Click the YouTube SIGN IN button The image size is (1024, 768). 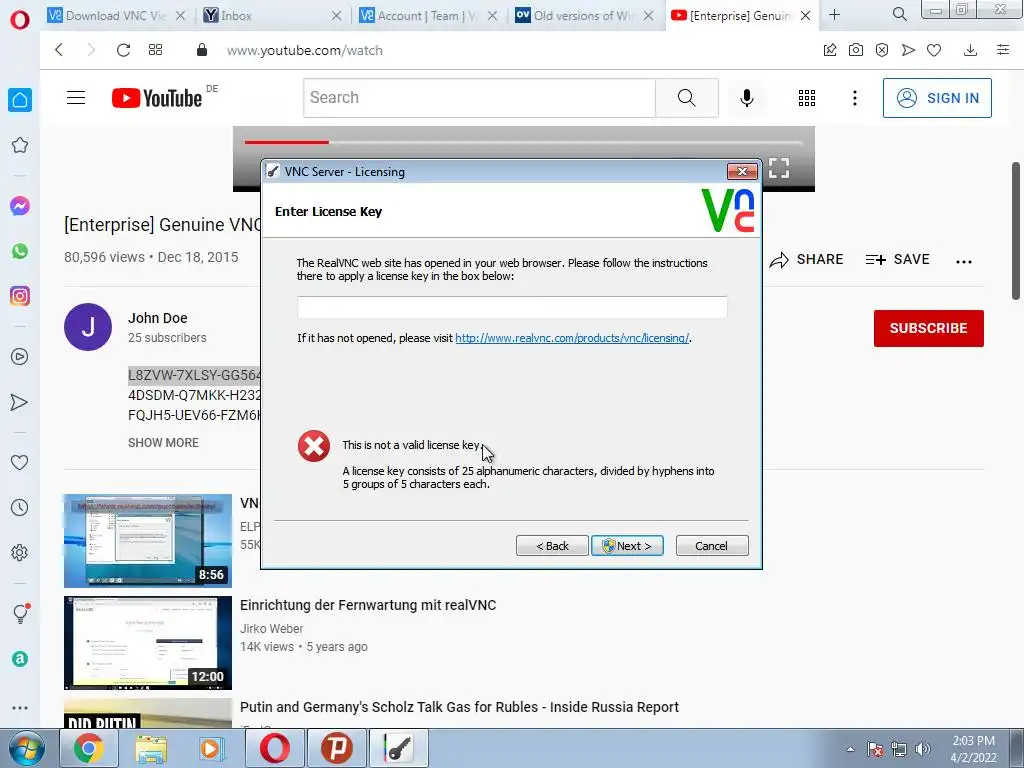[937, 98]
